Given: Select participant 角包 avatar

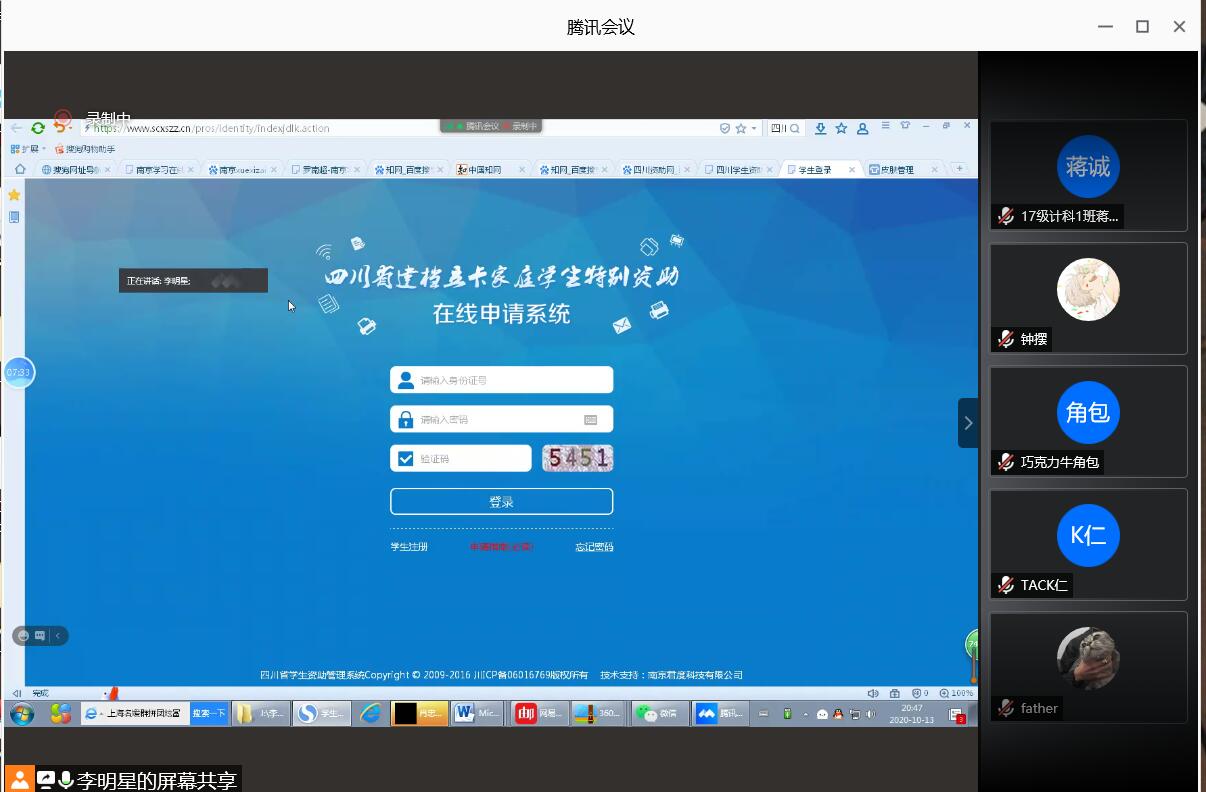Looking at the screenshot, I should [x=1088, y=412].
